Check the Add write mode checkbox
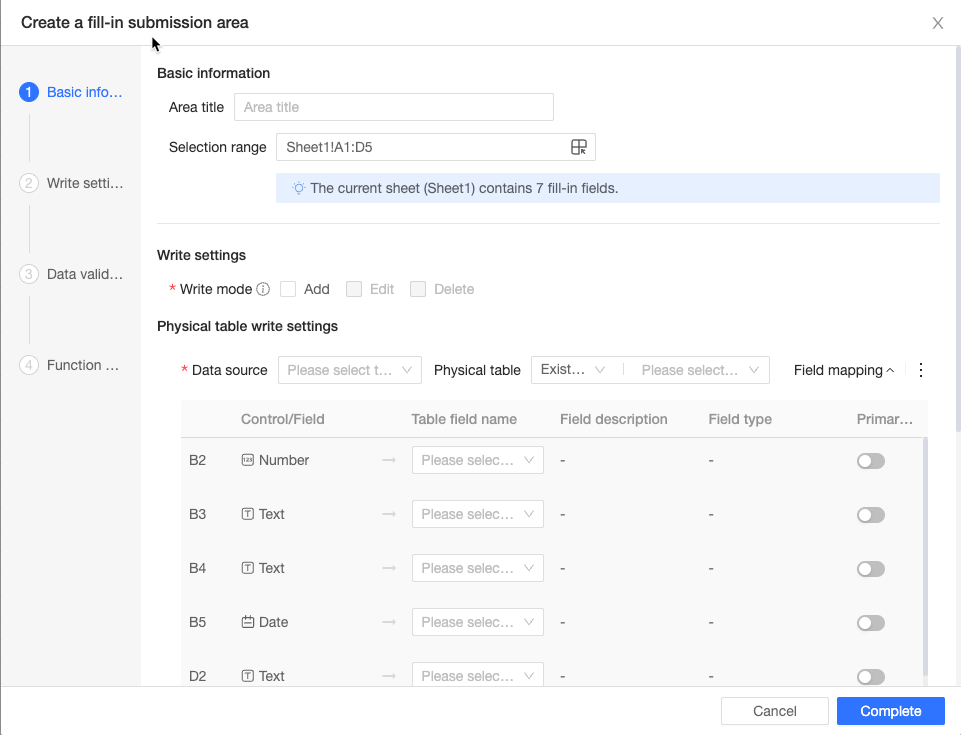Viewport: 961px width, 735px height. [288, 289]
